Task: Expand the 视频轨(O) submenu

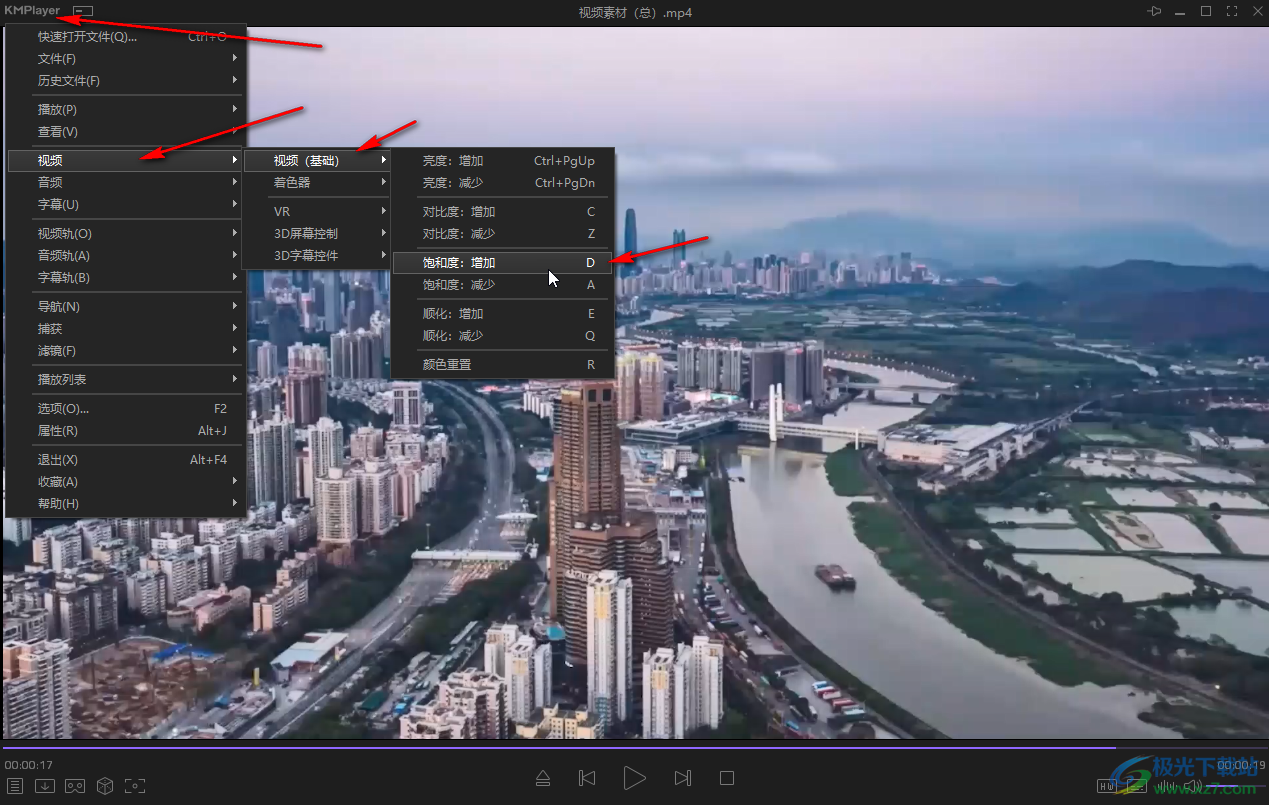Action: tap(126, 233)
